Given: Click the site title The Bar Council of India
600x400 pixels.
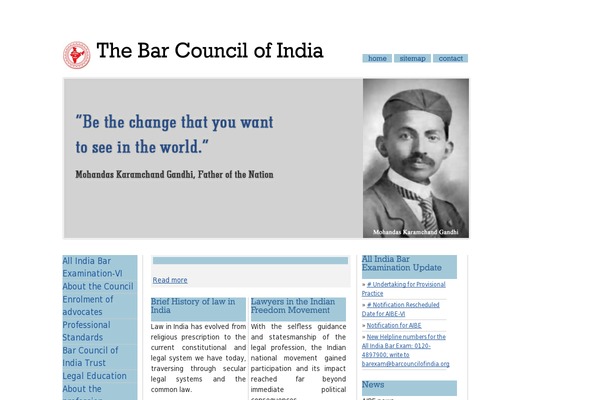Looking at the screenshot, I should [210, 51].
